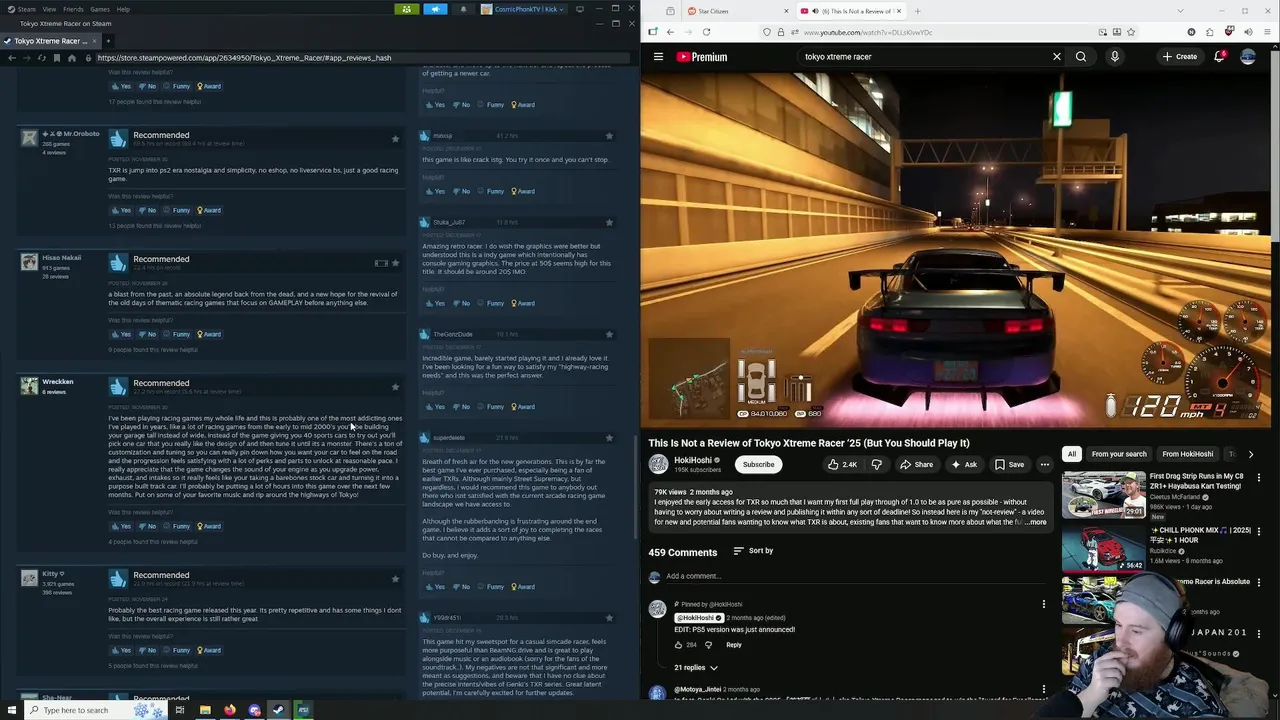Dislike the Tokyo Xtreme Racer video
1280x720 pixels.
click(877, 464)
